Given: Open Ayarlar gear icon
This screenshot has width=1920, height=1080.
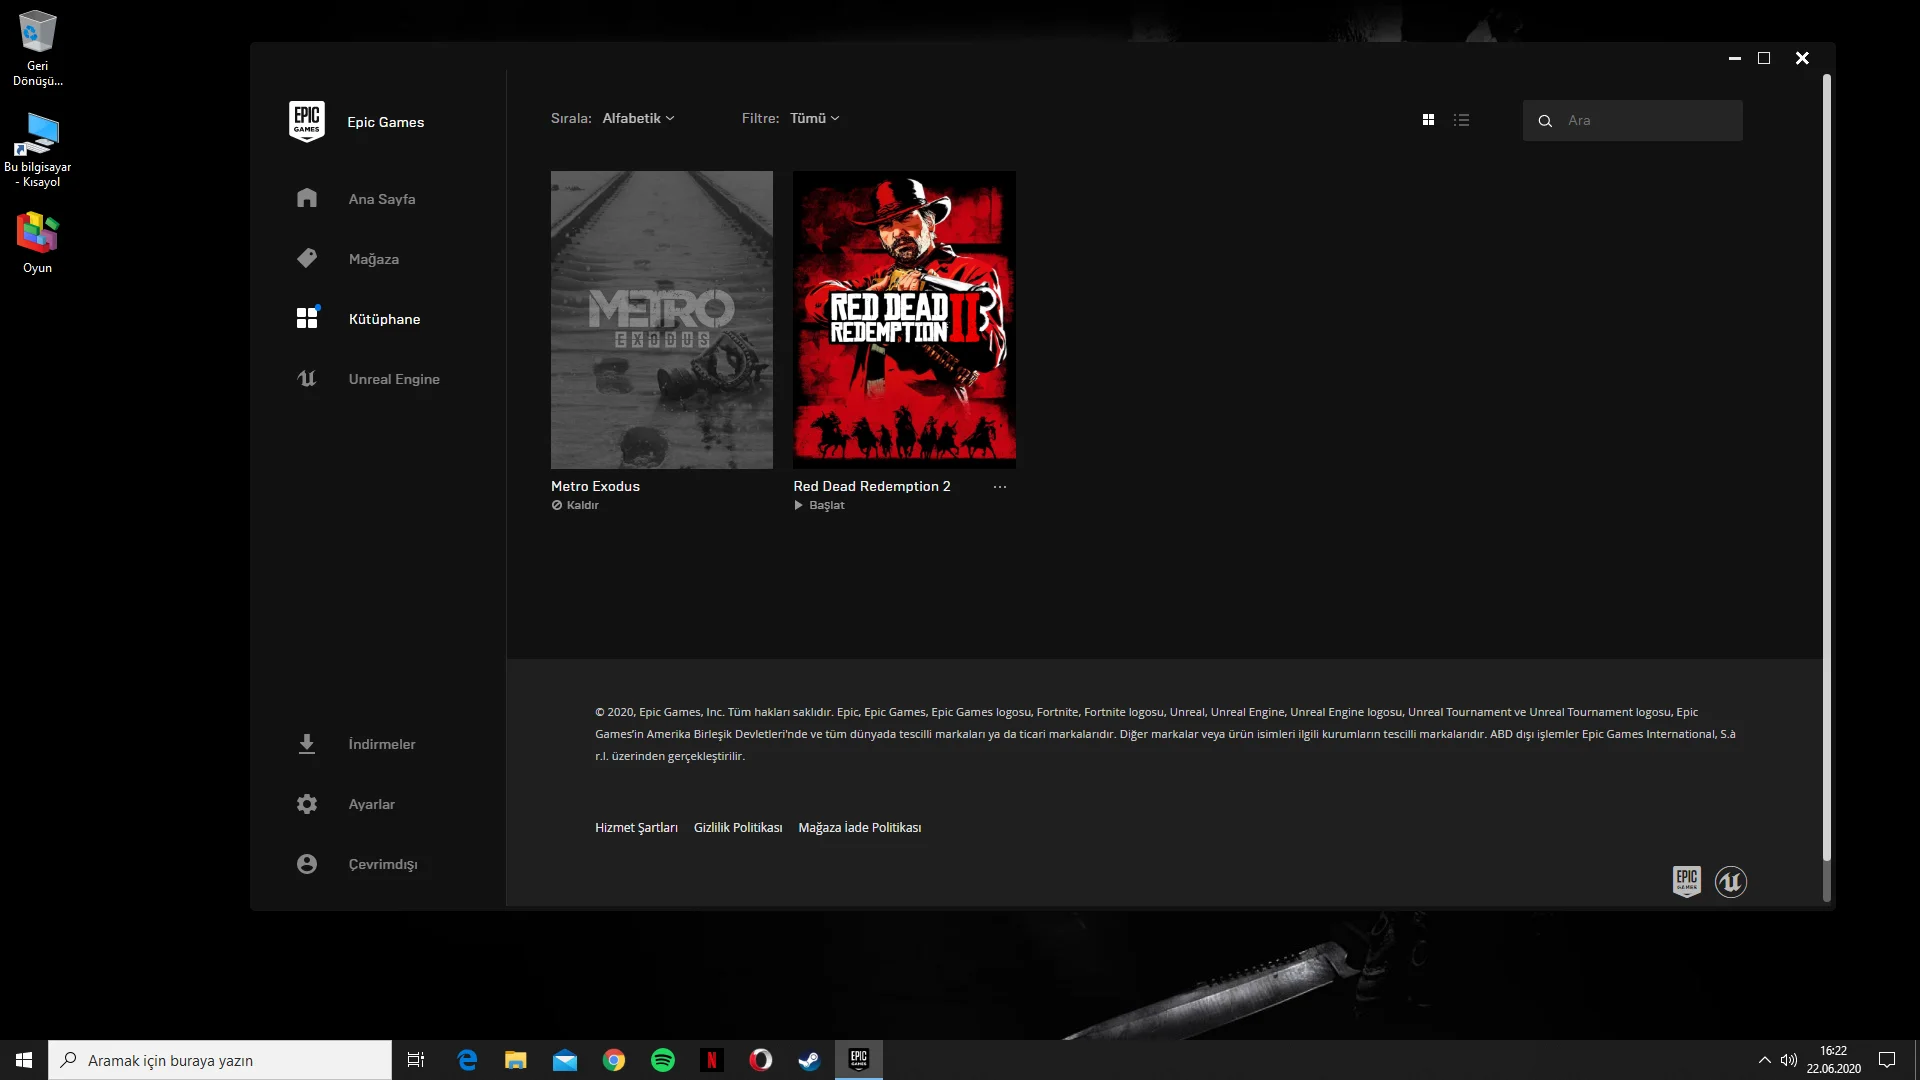Looking at the screenshot, I should (307, 804).
